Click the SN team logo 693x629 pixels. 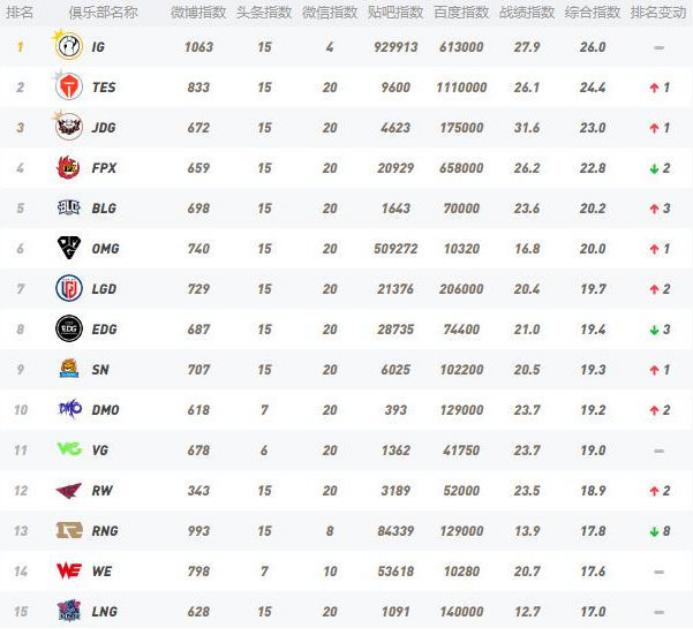click(x=69, y=369)
